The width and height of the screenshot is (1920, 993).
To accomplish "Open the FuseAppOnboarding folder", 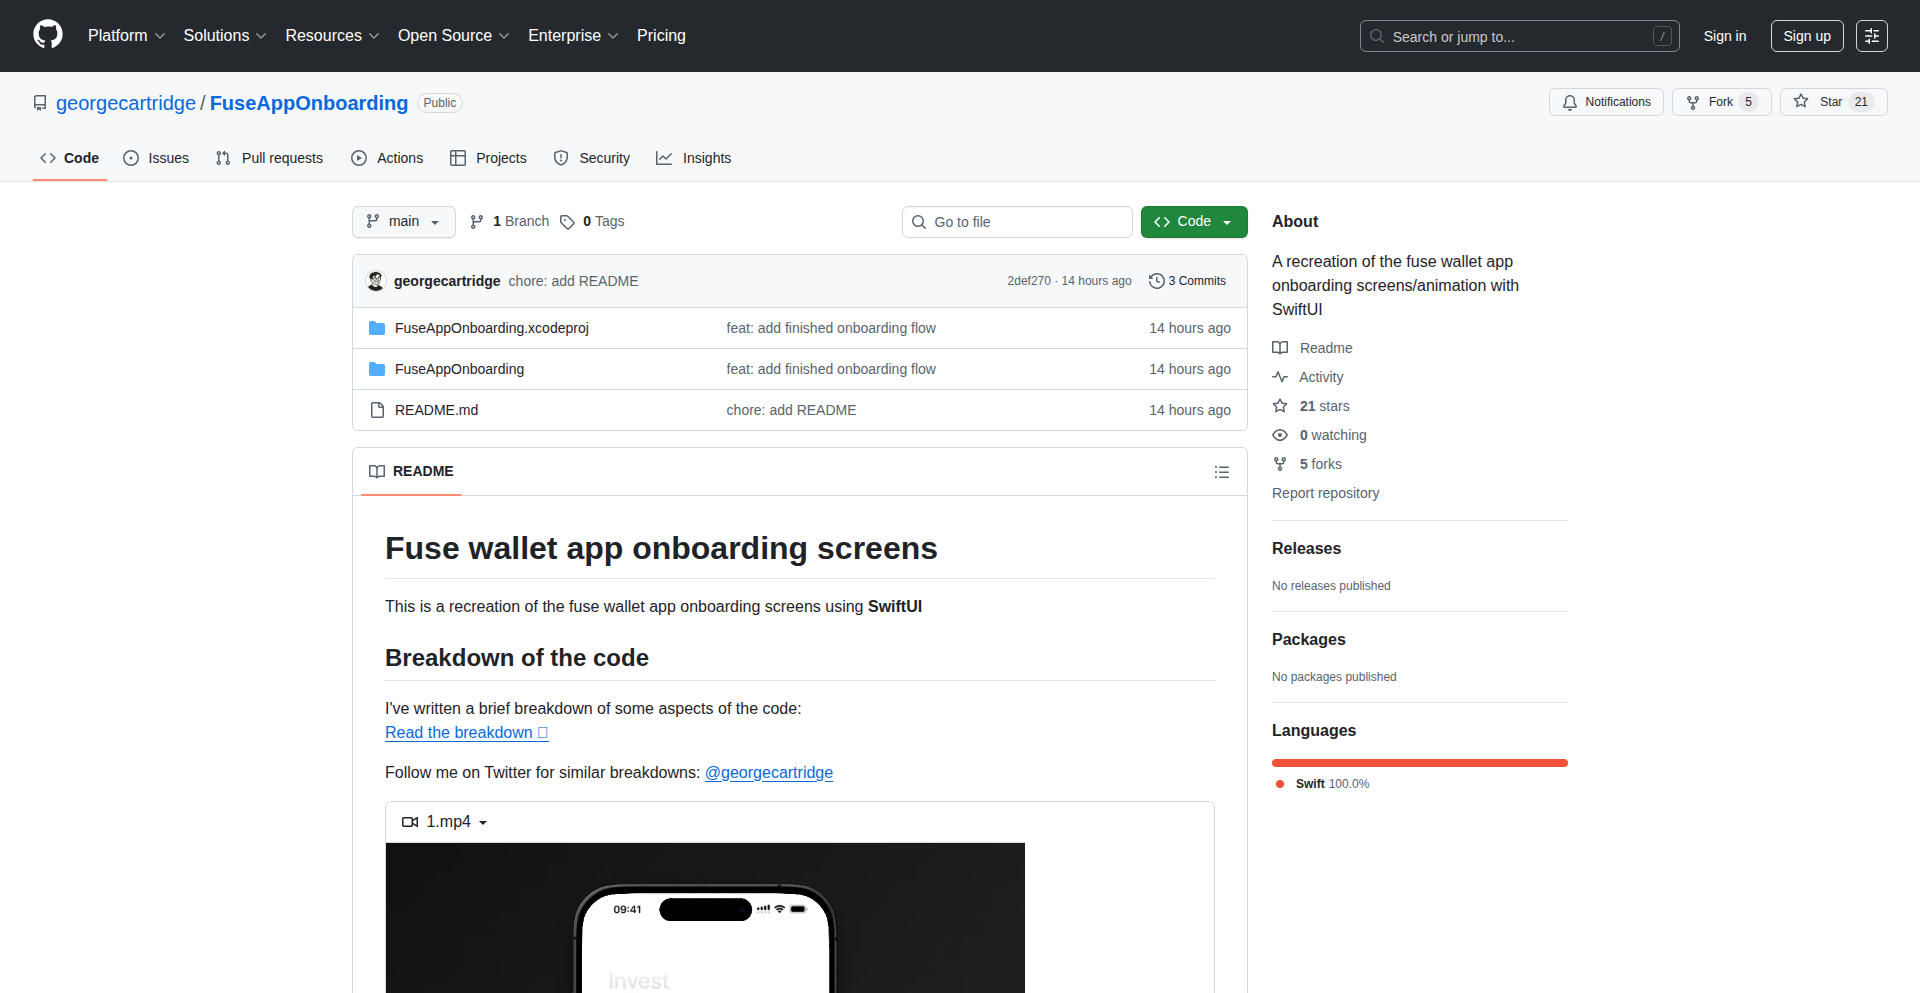I will (459, 369).
